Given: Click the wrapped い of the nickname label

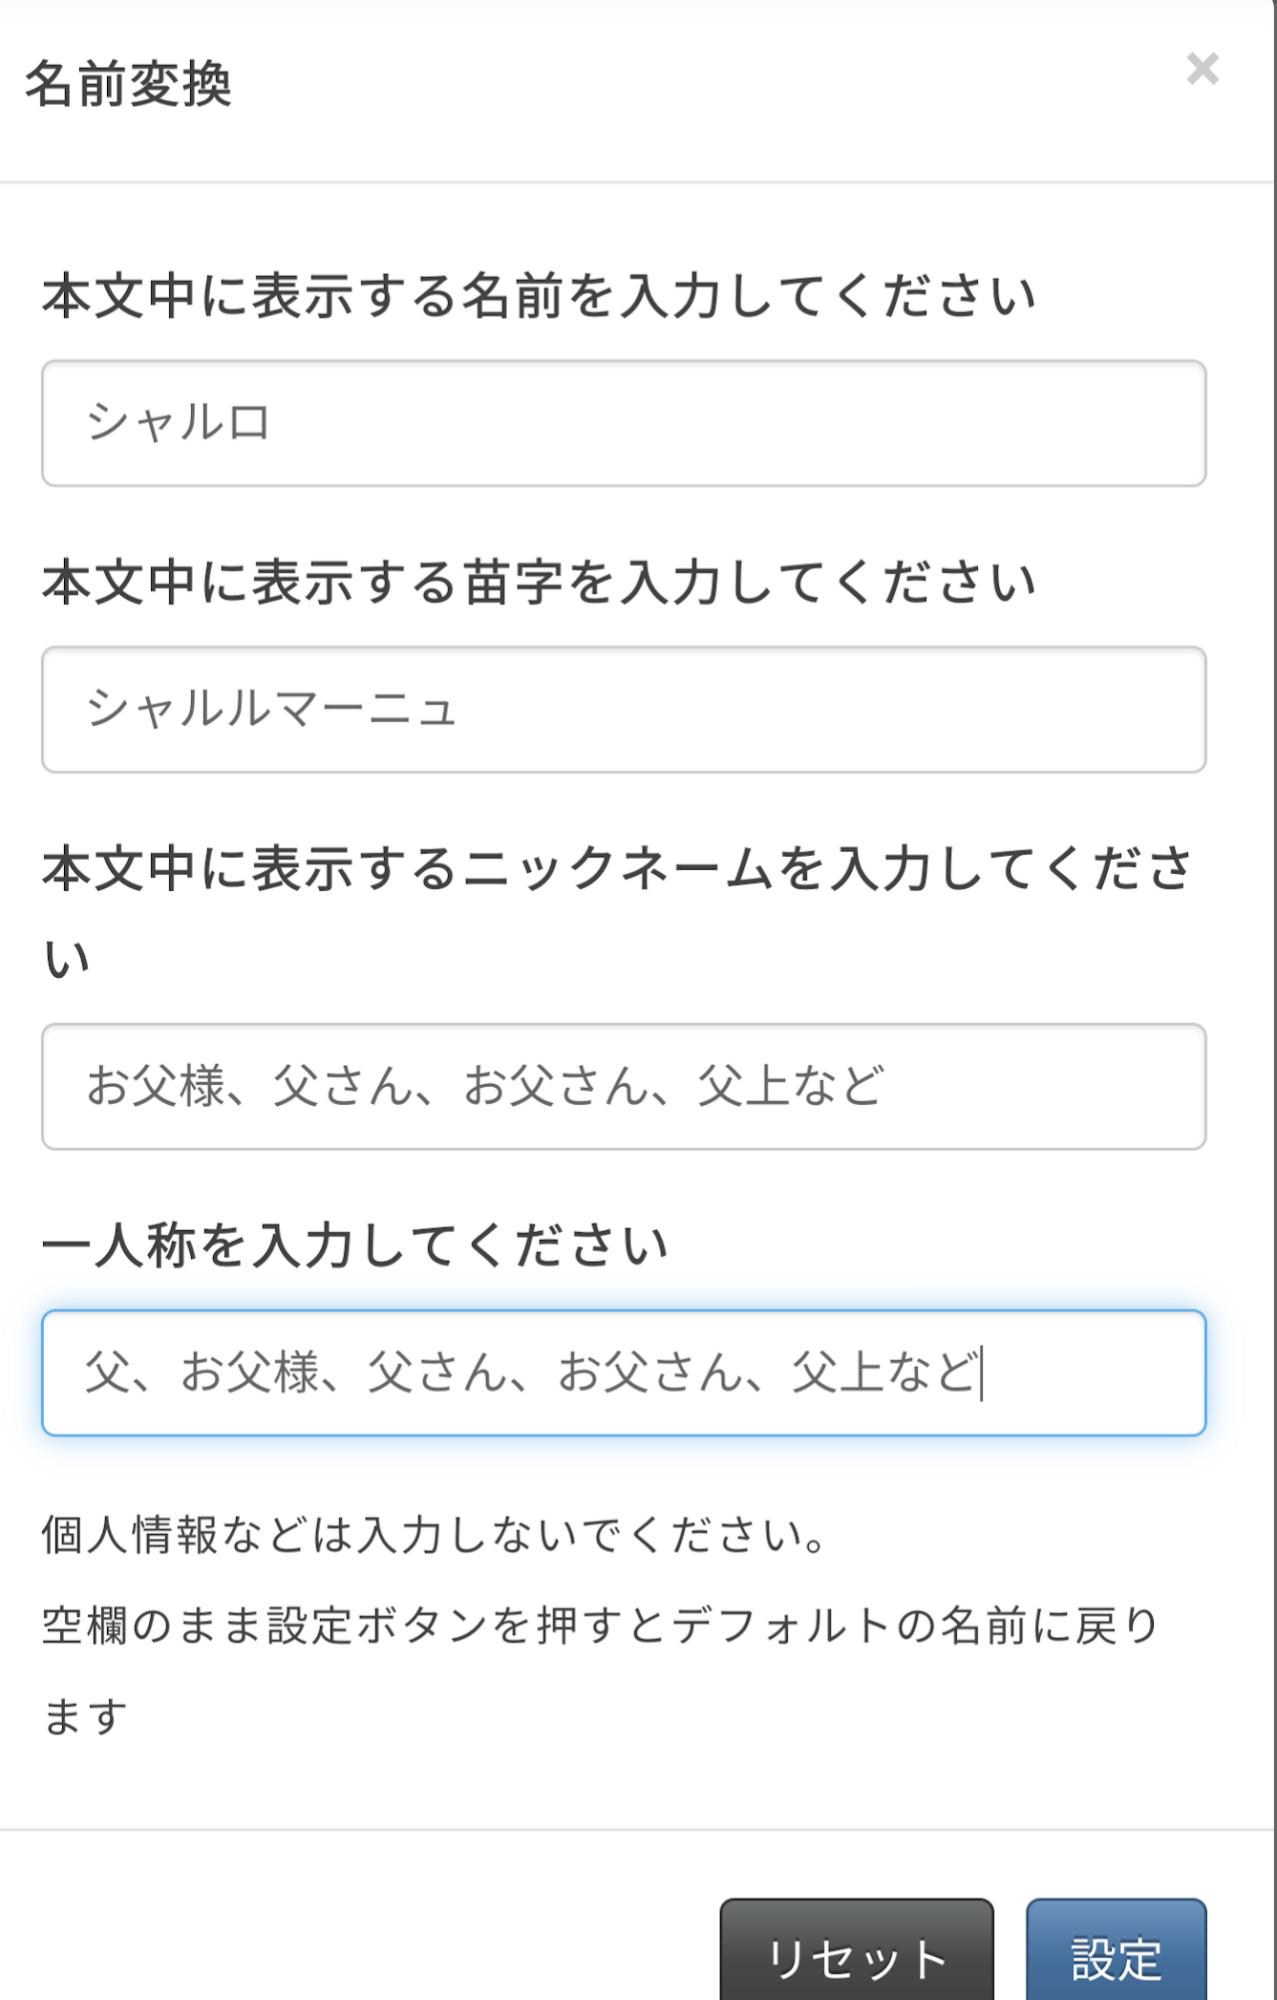Looking at the screenshot, I should (67, 958).
